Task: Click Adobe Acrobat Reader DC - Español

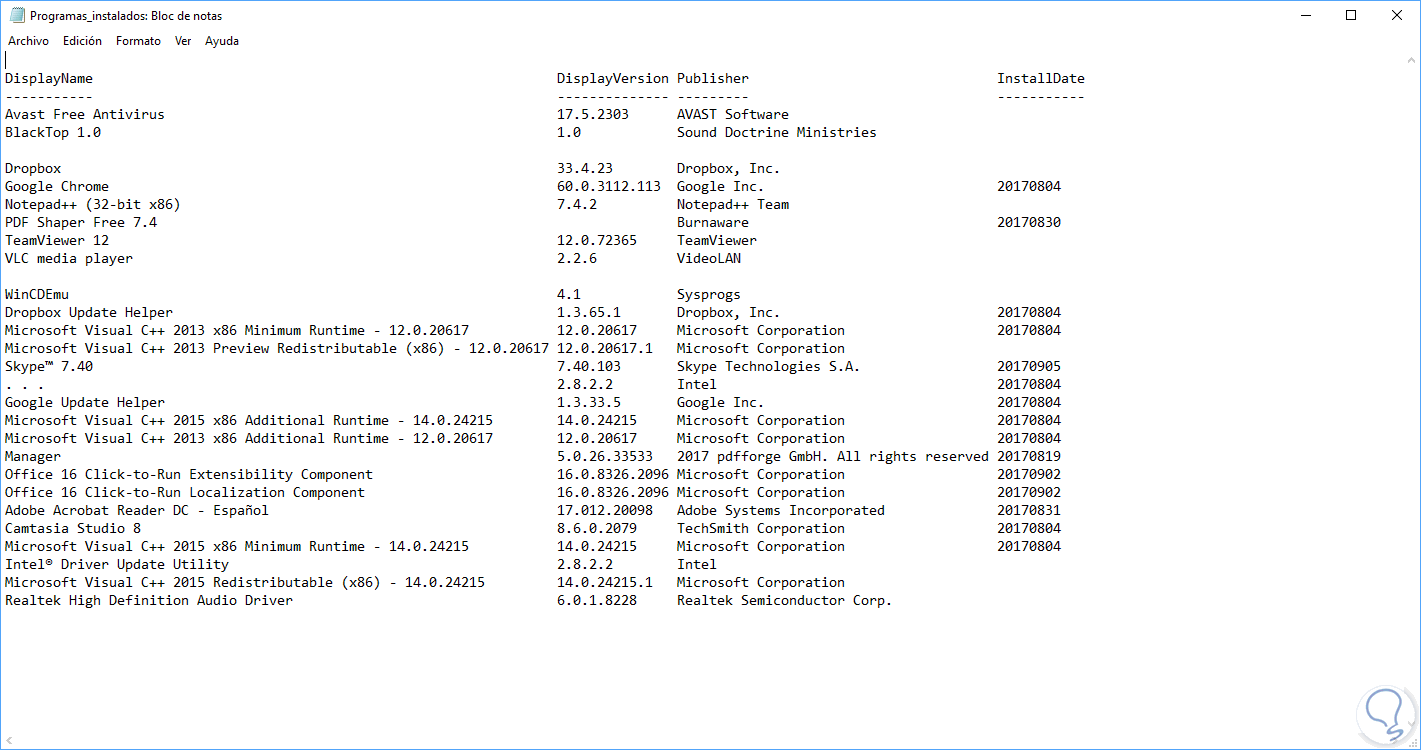Action: [137, 510]
